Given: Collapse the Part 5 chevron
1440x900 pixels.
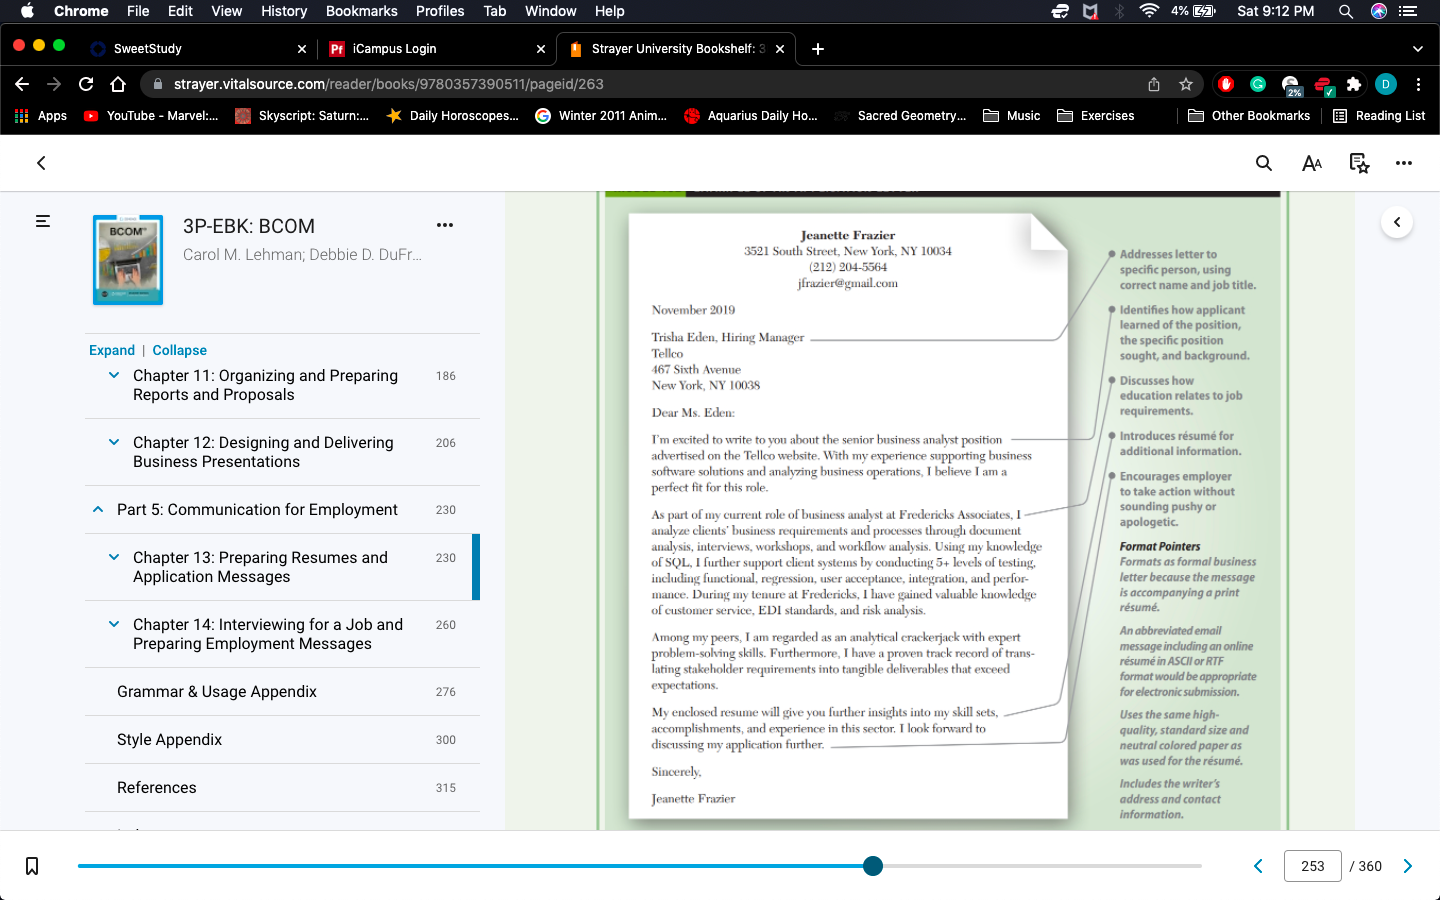Looking at the screenshot, I should [x=98, y=509].
